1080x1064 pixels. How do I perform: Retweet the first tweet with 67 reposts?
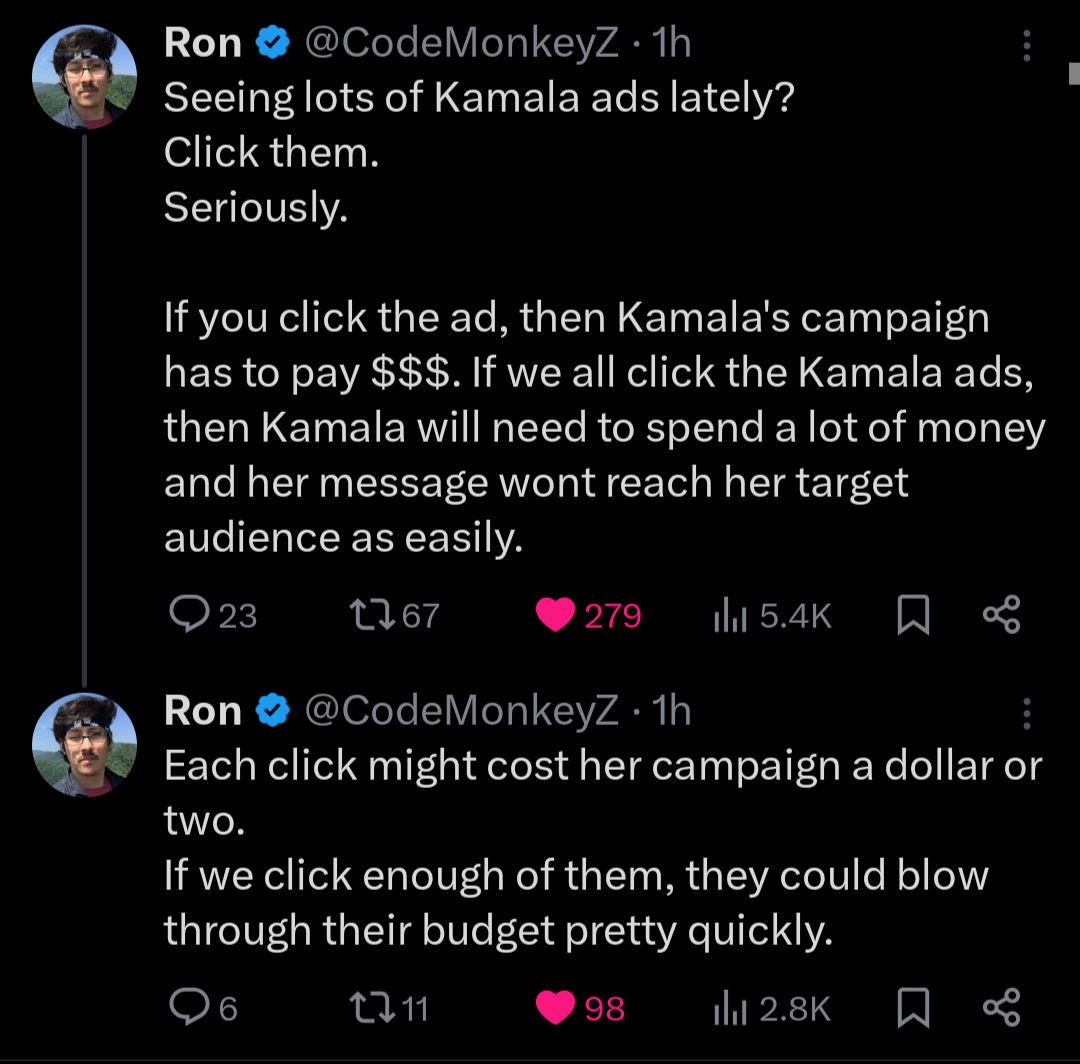point(394,614)
